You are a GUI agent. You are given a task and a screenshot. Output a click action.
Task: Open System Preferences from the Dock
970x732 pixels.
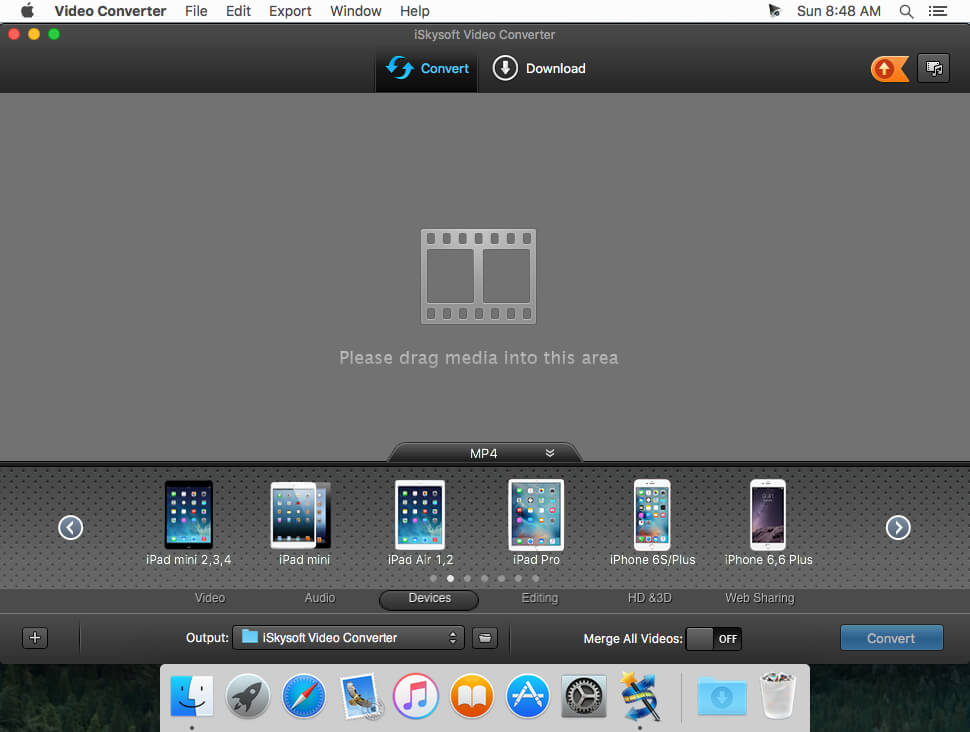pos(583,696)
